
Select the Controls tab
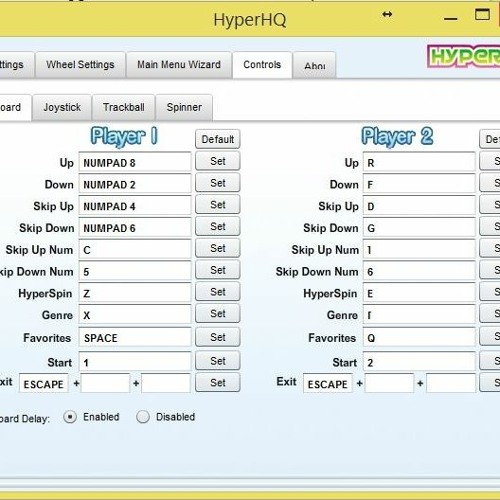coord(262,65)
